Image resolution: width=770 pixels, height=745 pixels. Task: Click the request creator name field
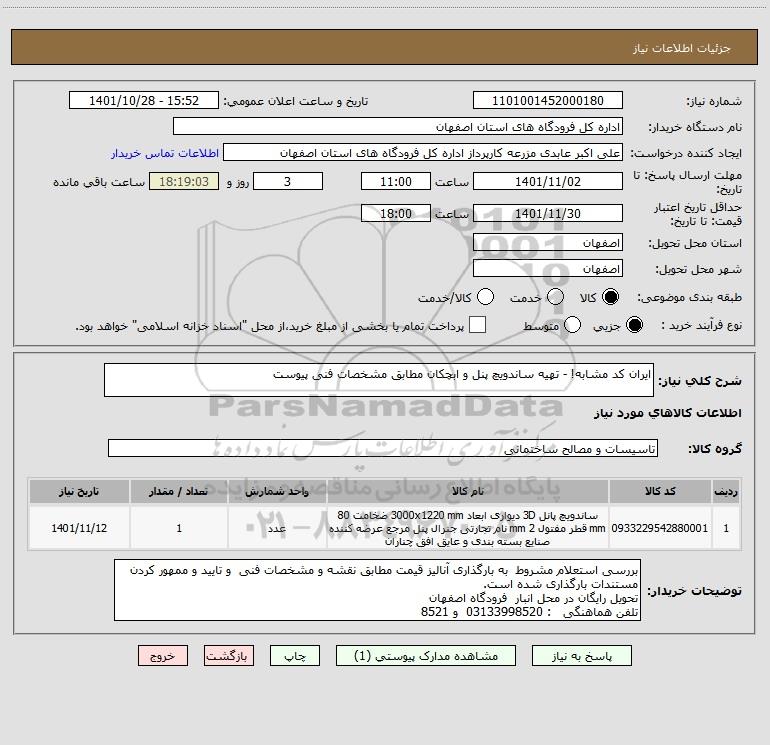(423, 153)
